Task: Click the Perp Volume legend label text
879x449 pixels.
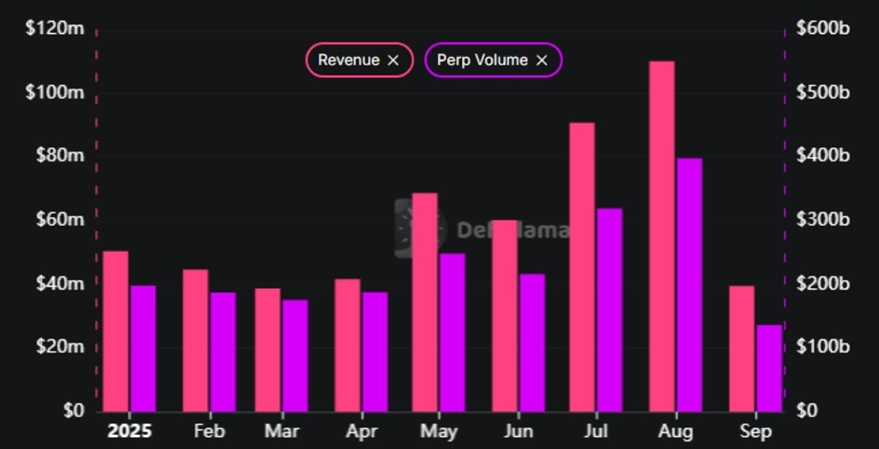Action: [x=482, y=60]
